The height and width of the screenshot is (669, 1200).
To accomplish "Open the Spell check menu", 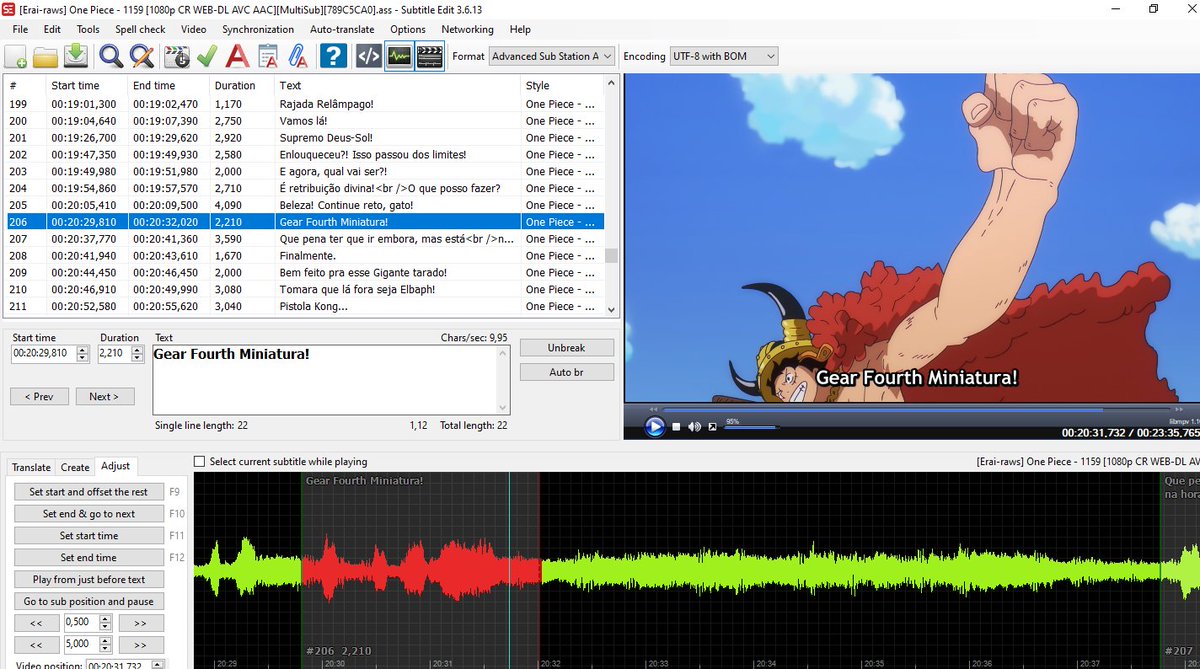I will [140, 29].
